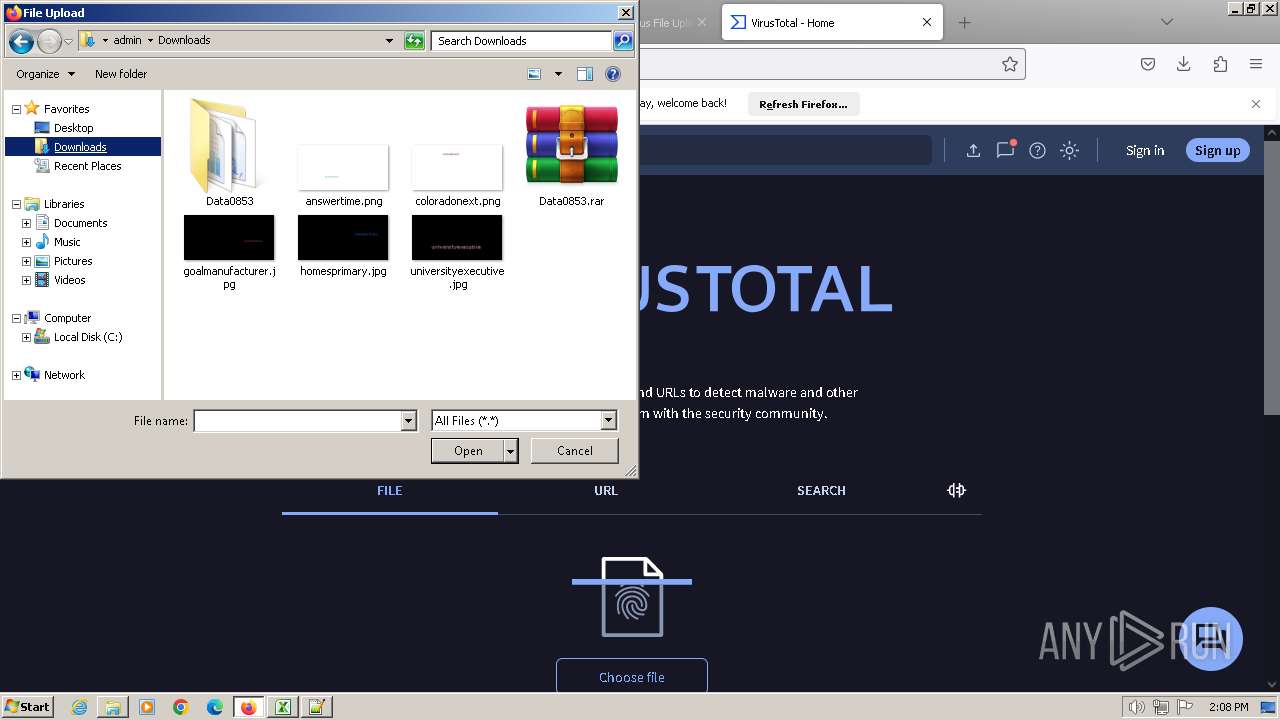Click the Forward arrow in File Upload dialog
Viewport: 1280px width, 720px height.
pyautogui.click(x=49, y=41)
